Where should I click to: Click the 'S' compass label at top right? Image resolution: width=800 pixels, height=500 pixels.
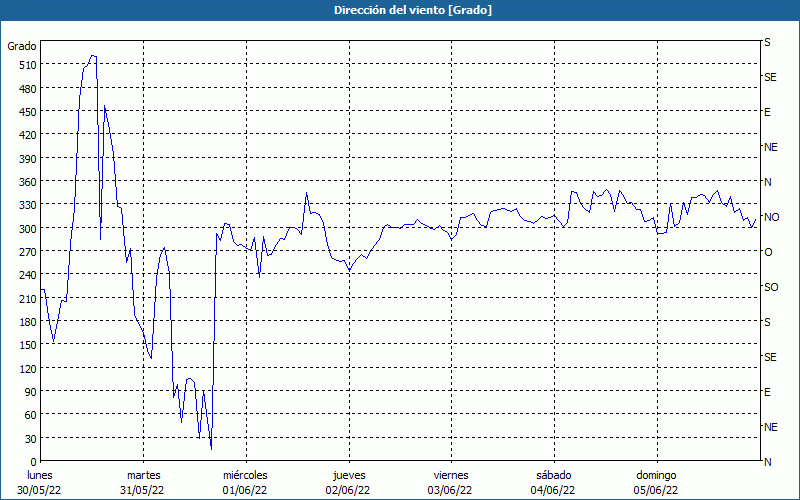[x=767, y=42]
